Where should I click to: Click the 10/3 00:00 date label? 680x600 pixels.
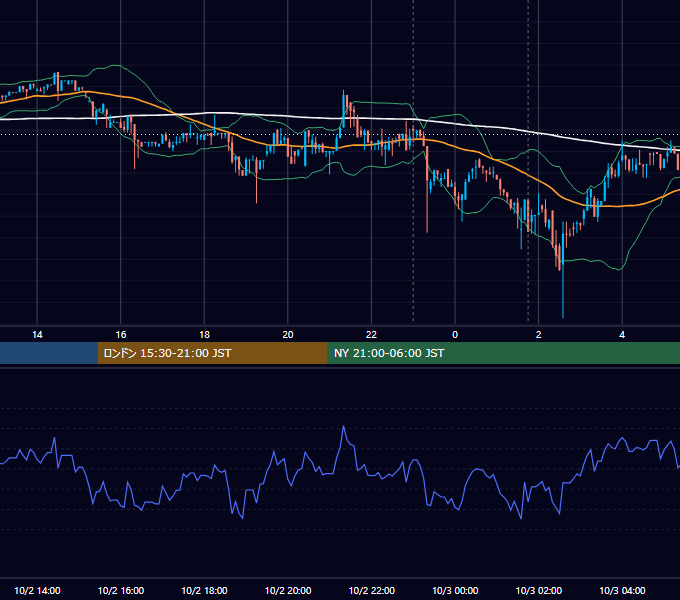(455, 590)
